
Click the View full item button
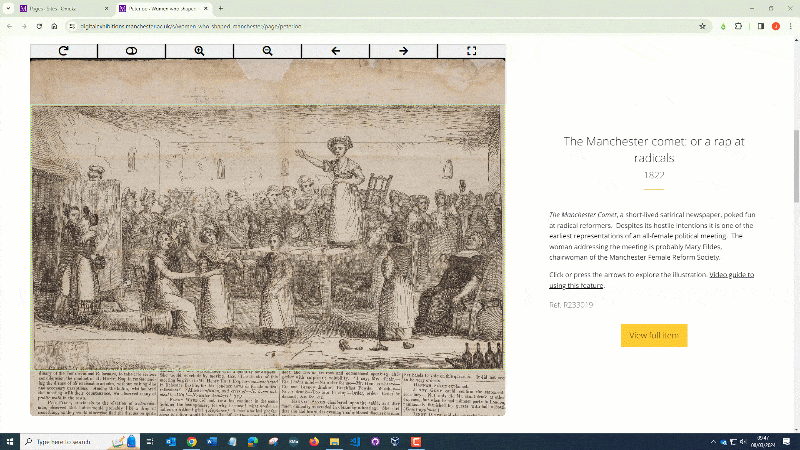coord(654,335)
